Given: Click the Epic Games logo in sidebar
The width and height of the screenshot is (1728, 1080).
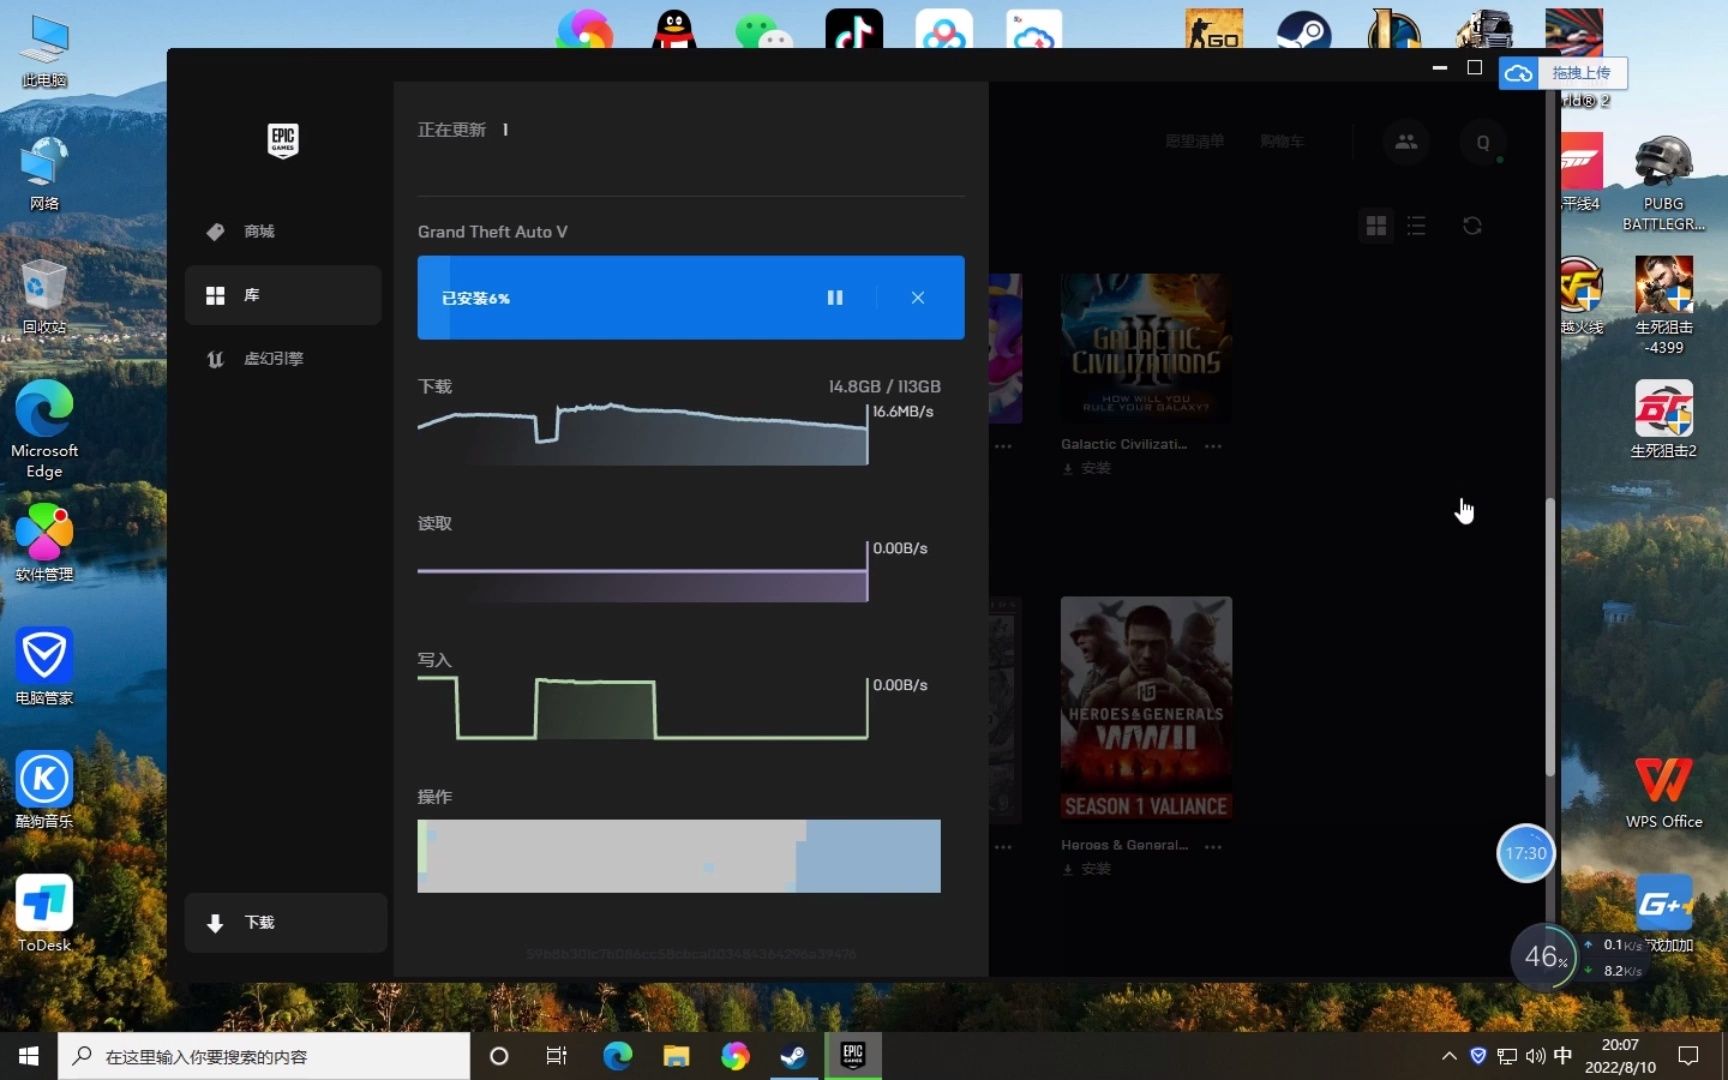Looking at the screenshot, I should tap(283, 141).
